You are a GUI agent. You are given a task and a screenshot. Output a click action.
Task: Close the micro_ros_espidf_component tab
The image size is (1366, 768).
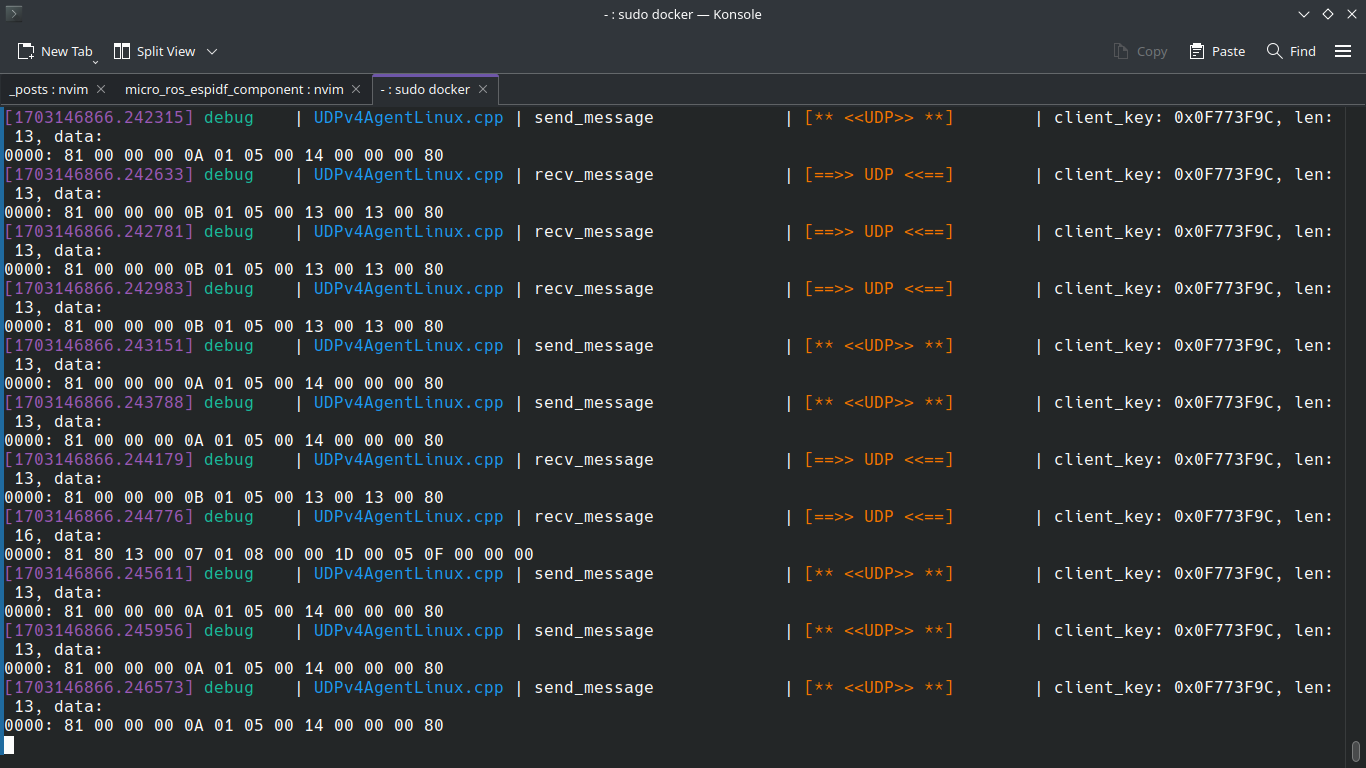click(x=356, y=89)
